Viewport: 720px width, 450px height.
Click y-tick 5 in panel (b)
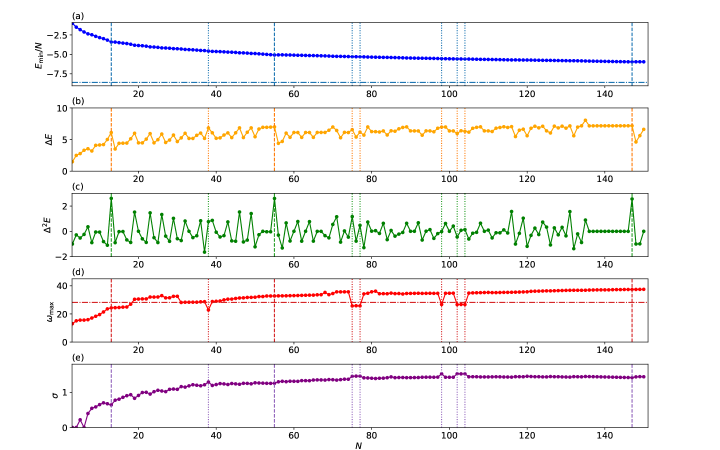[x=65, y=140]
